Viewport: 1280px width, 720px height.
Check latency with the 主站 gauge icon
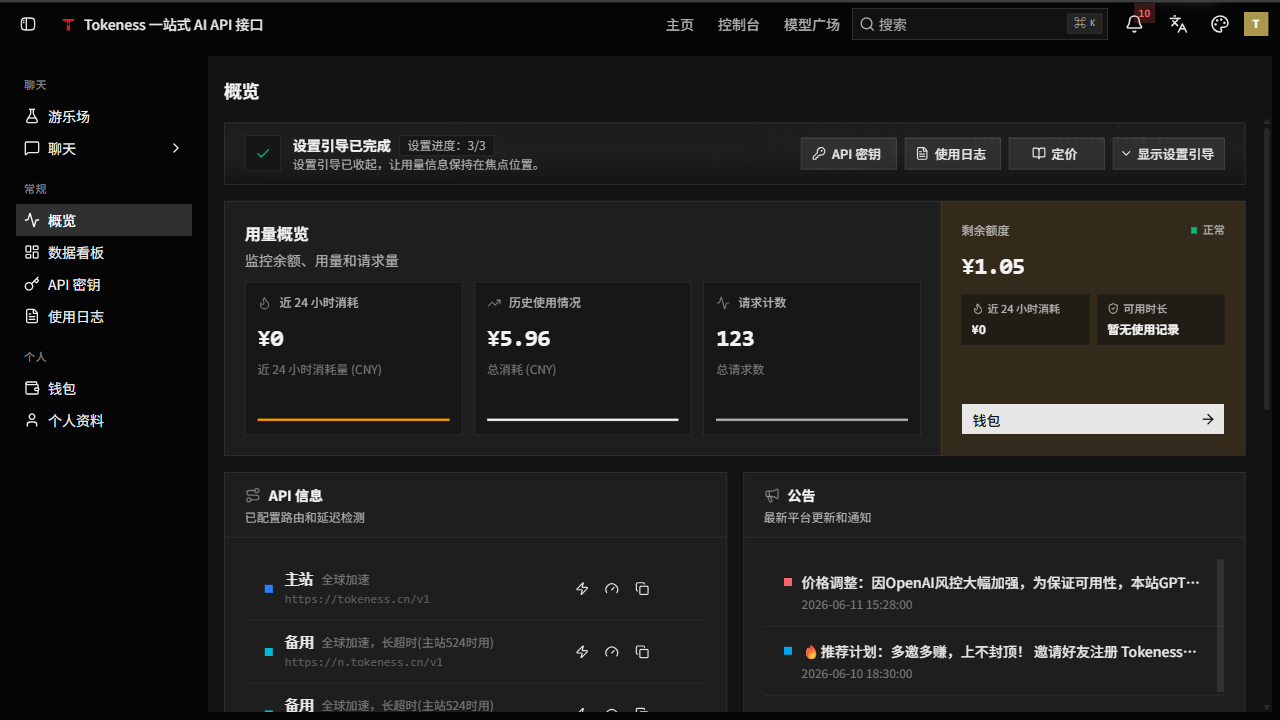(x=612, y=589)
